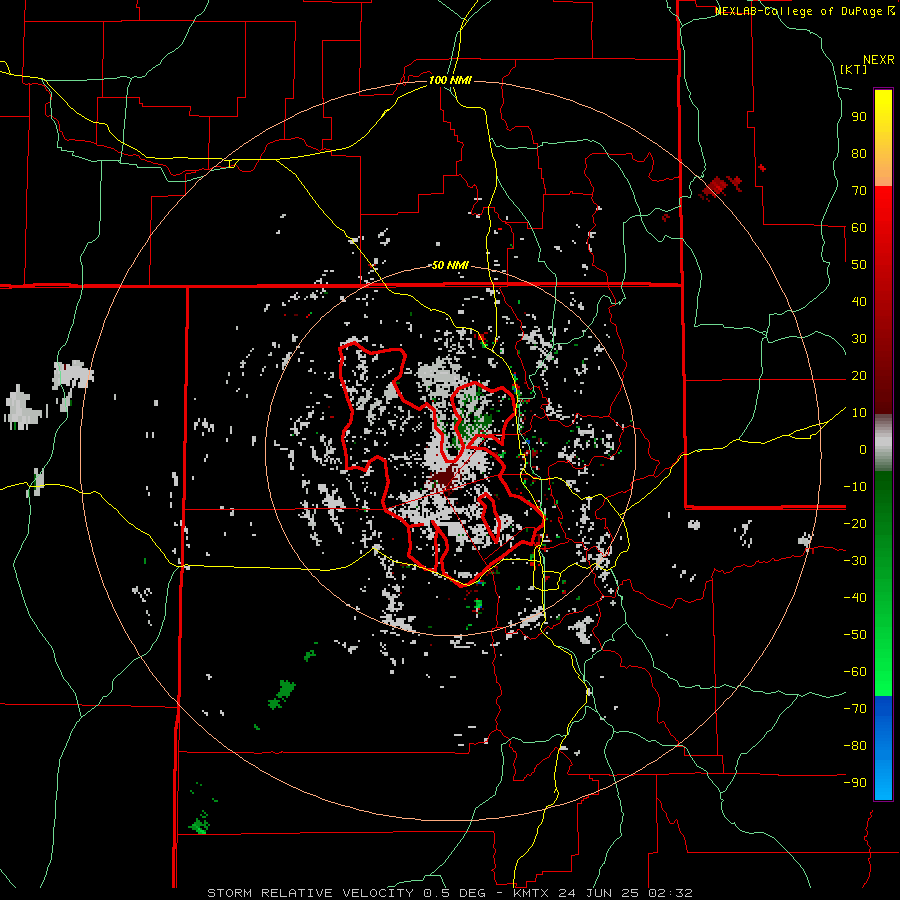Click the 20 value on velocity scale
Screen dimensions: 900x900
[859, 376]
